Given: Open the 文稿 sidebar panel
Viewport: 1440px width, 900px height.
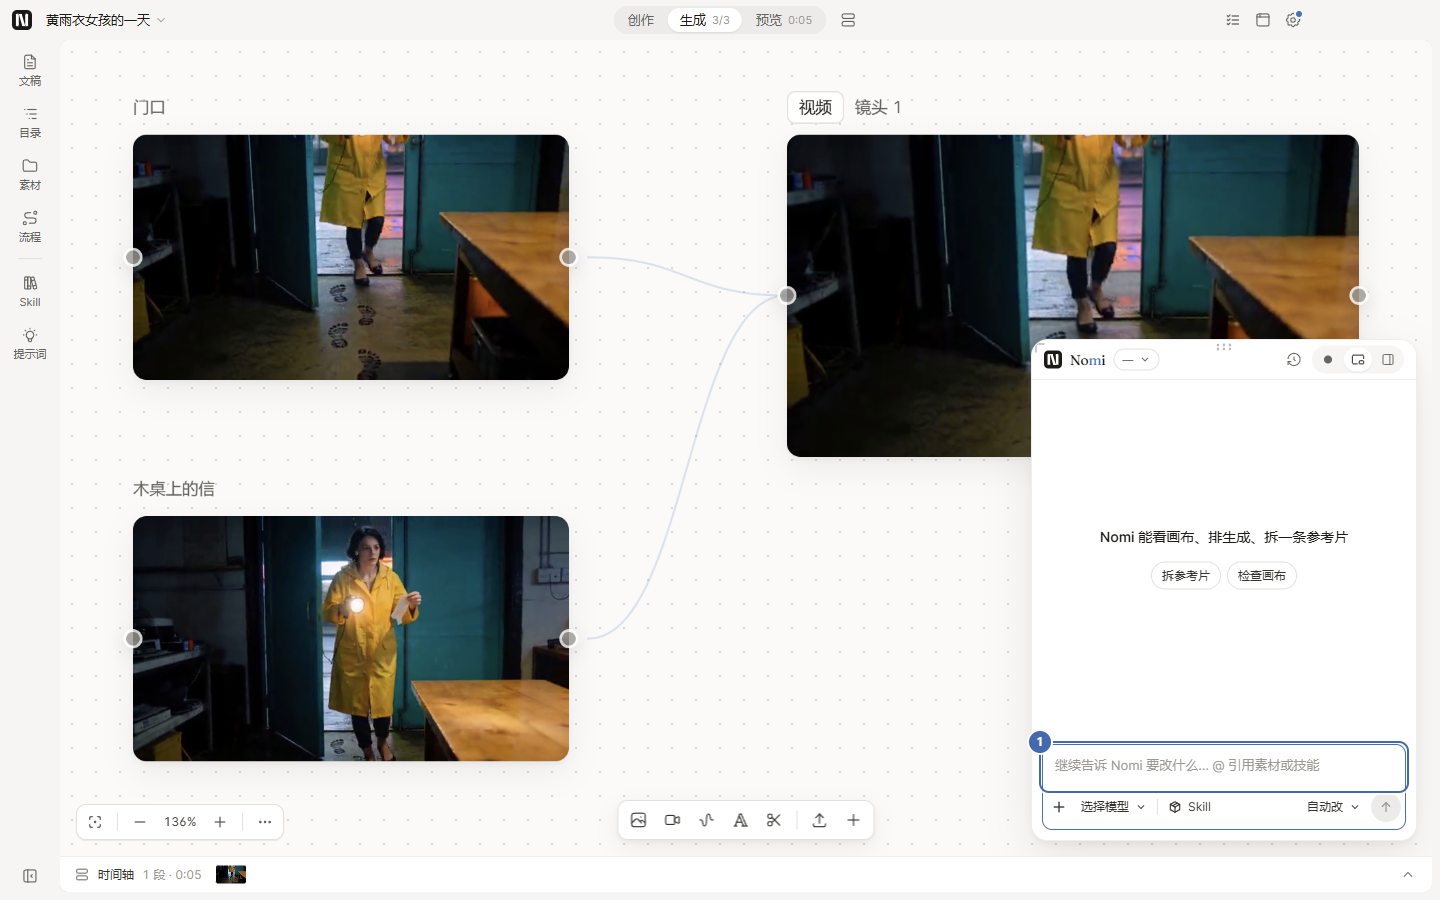Looking at the screenshot, I should 30,70.
